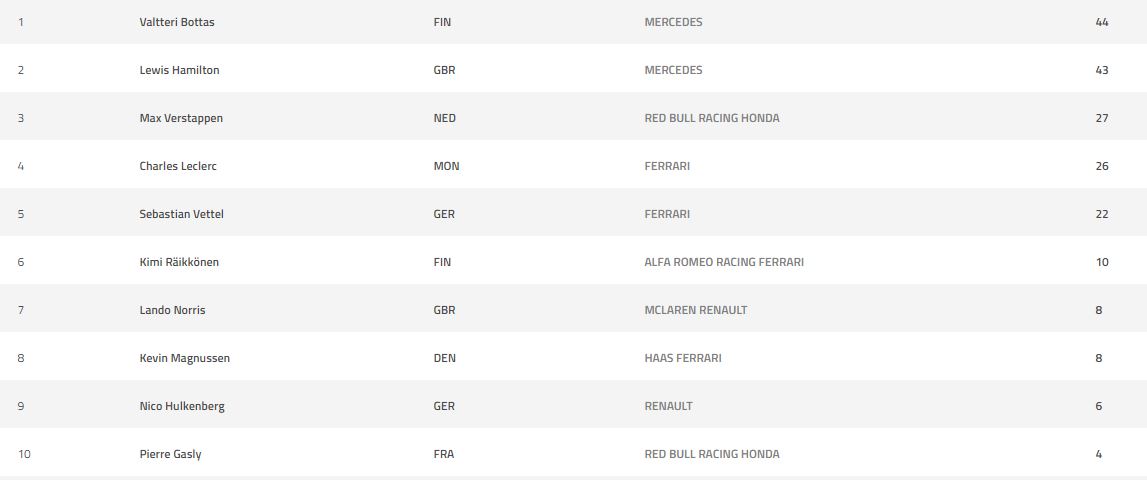Click Bottas's 44 points value
Viewport: 1147px width, 480px height.
click(1102, 22)
